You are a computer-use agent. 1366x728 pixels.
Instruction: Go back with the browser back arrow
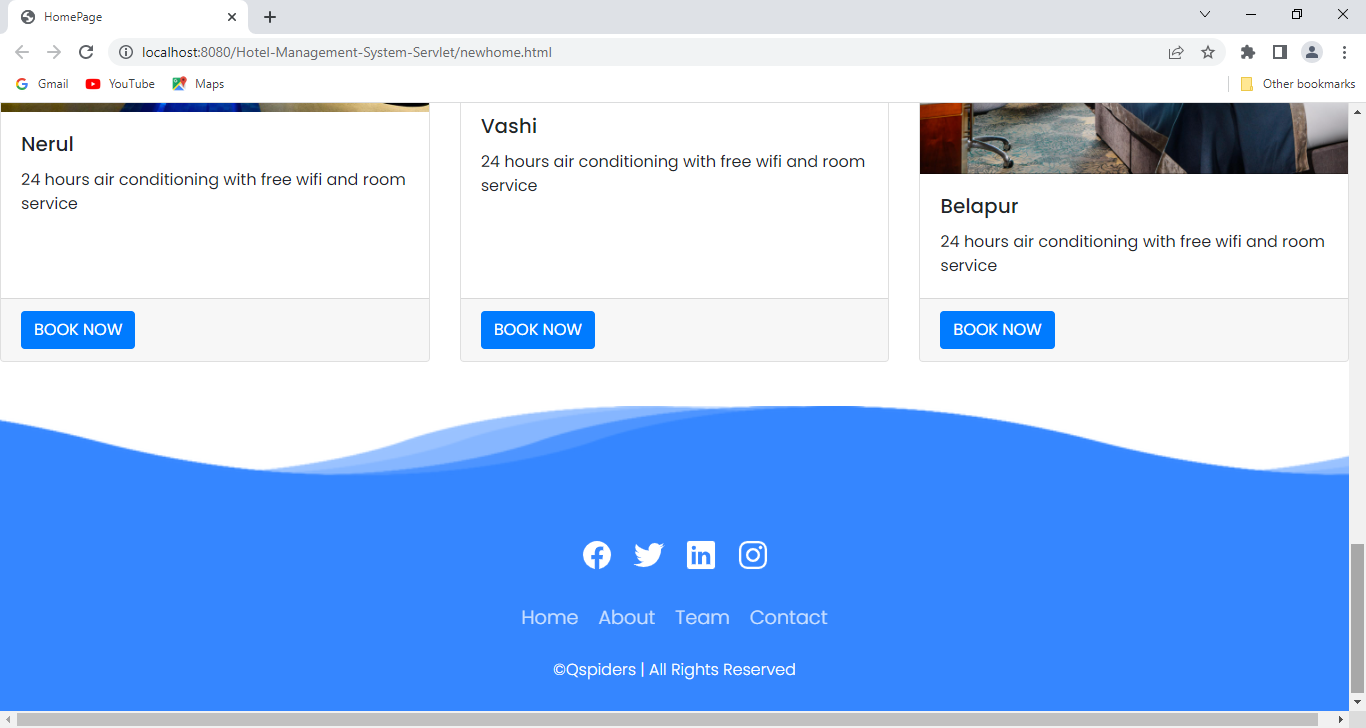pos(22,52)
